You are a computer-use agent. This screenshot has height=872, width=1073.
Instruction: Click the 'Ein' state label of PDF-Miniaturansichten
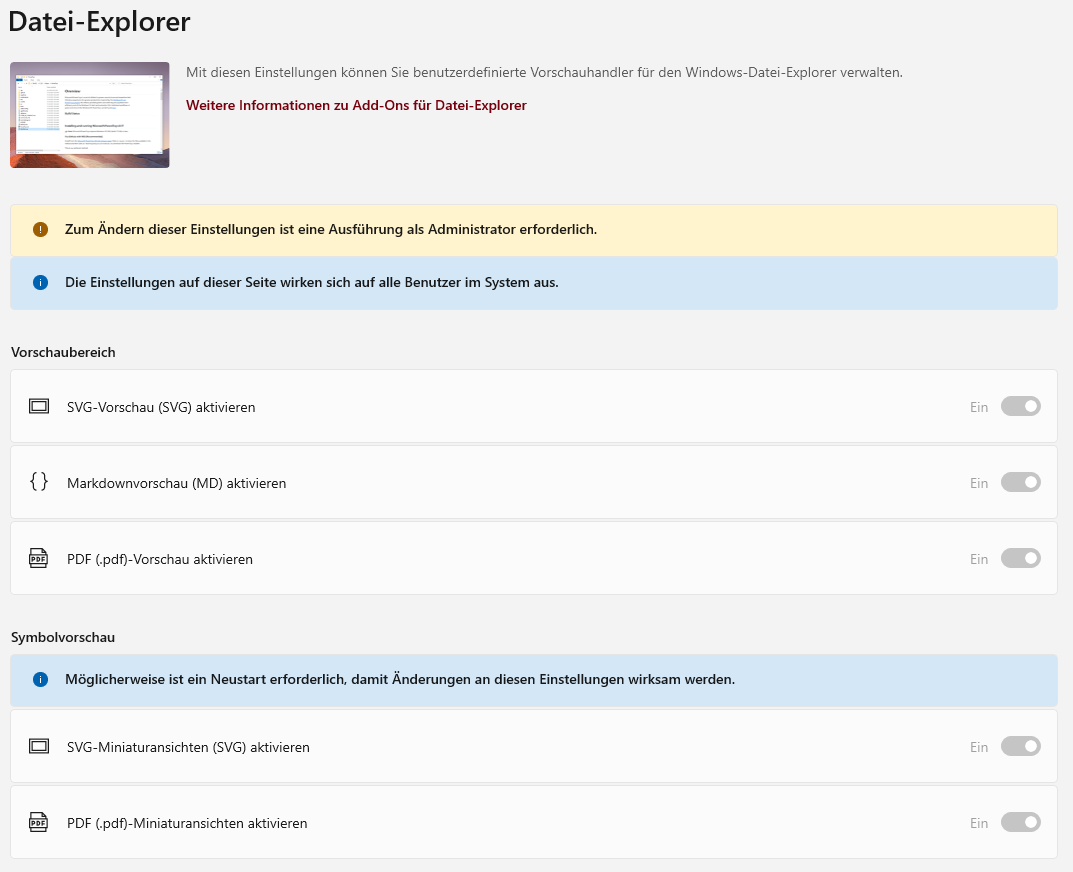[979, 823]
